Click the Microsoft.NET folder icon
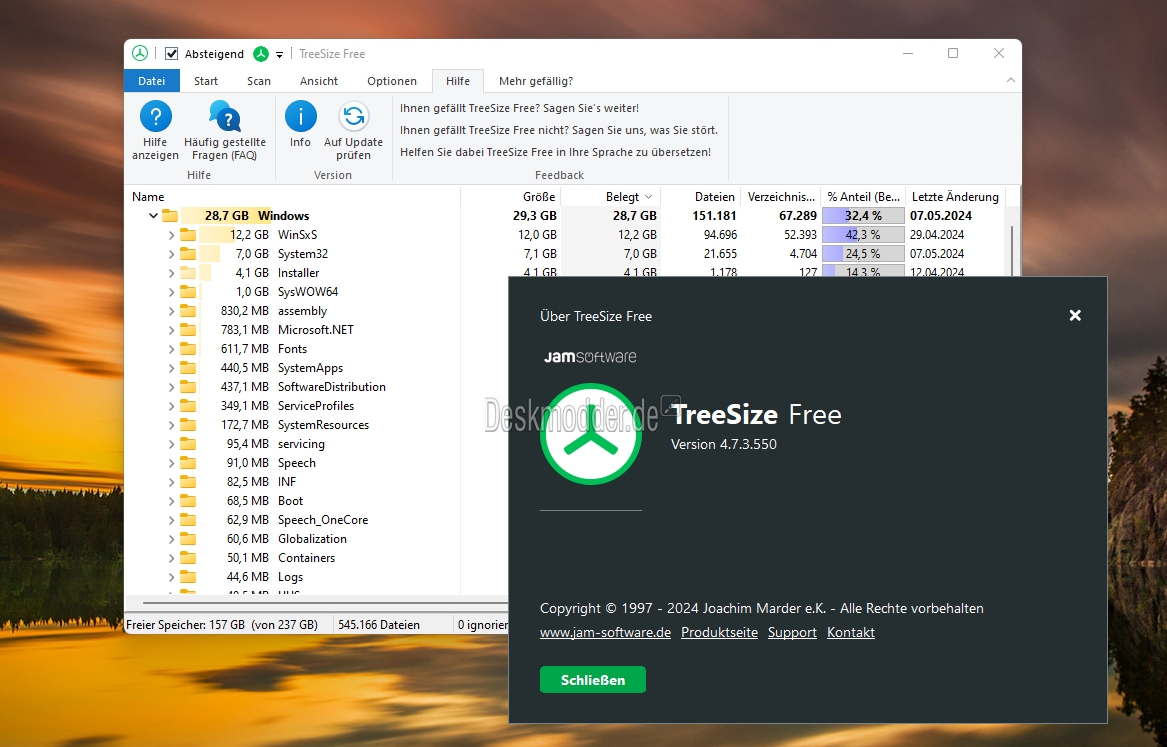Viewport: 1167px width, 747px height. click(188, 330)
